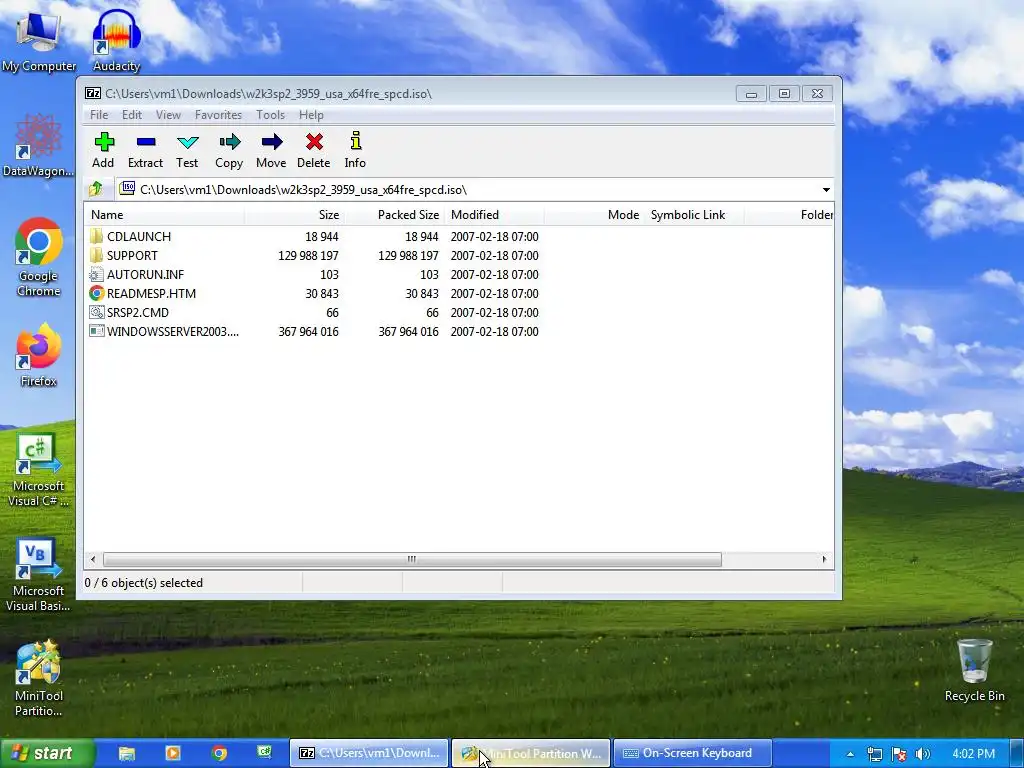1024x768 pixels.
Task: Sort by Packed Size column header
Action: (x=394, y=215)
